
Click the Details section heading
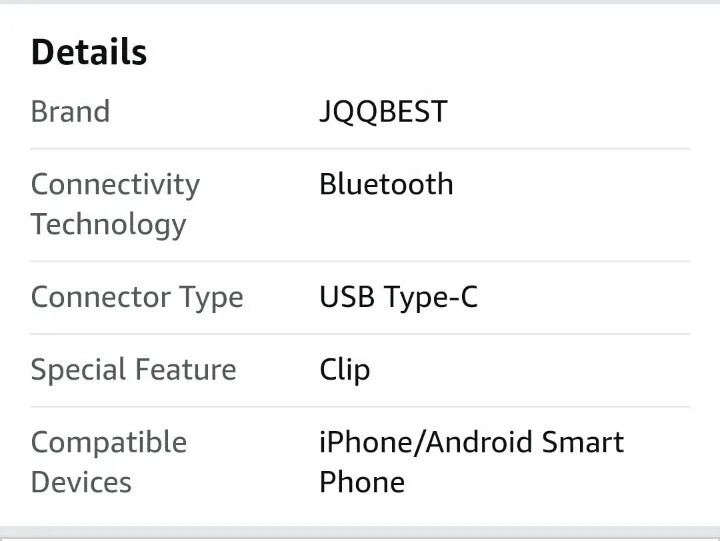(x=89, y=52)
